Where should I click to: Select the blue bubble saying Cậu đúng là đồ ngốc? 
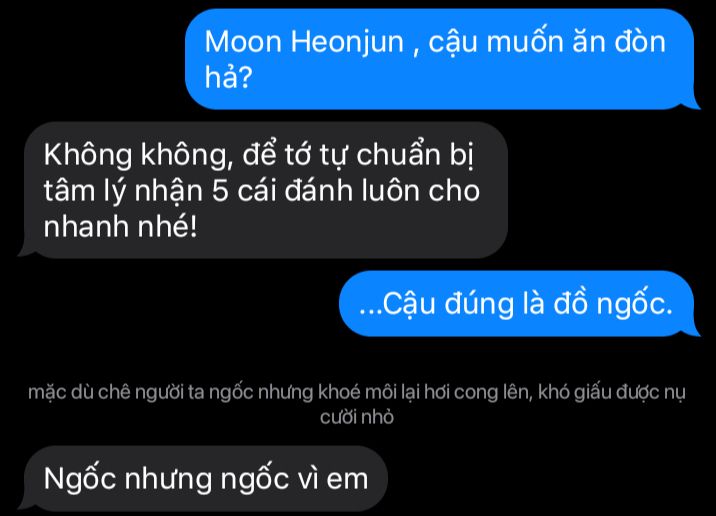[x=520, y=303]
